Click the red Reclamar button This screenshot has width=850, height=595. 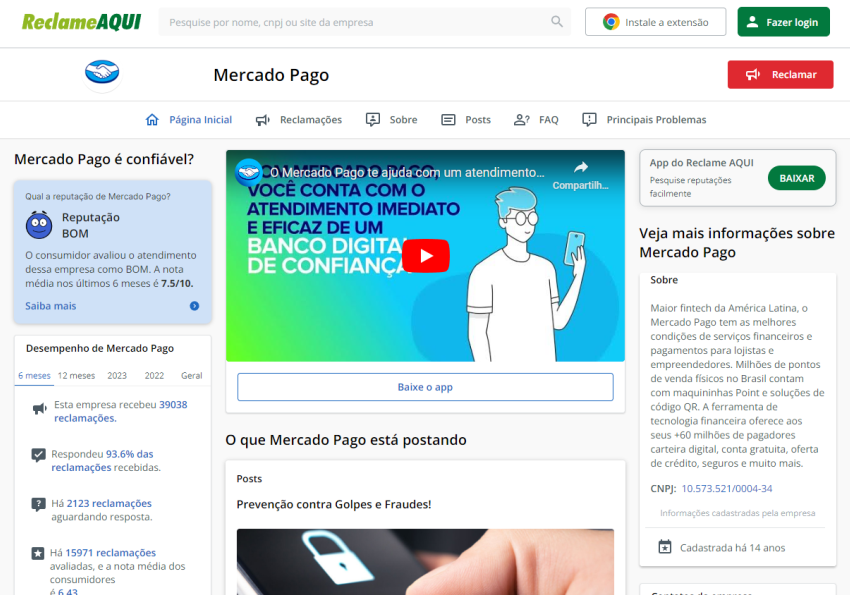780,74
